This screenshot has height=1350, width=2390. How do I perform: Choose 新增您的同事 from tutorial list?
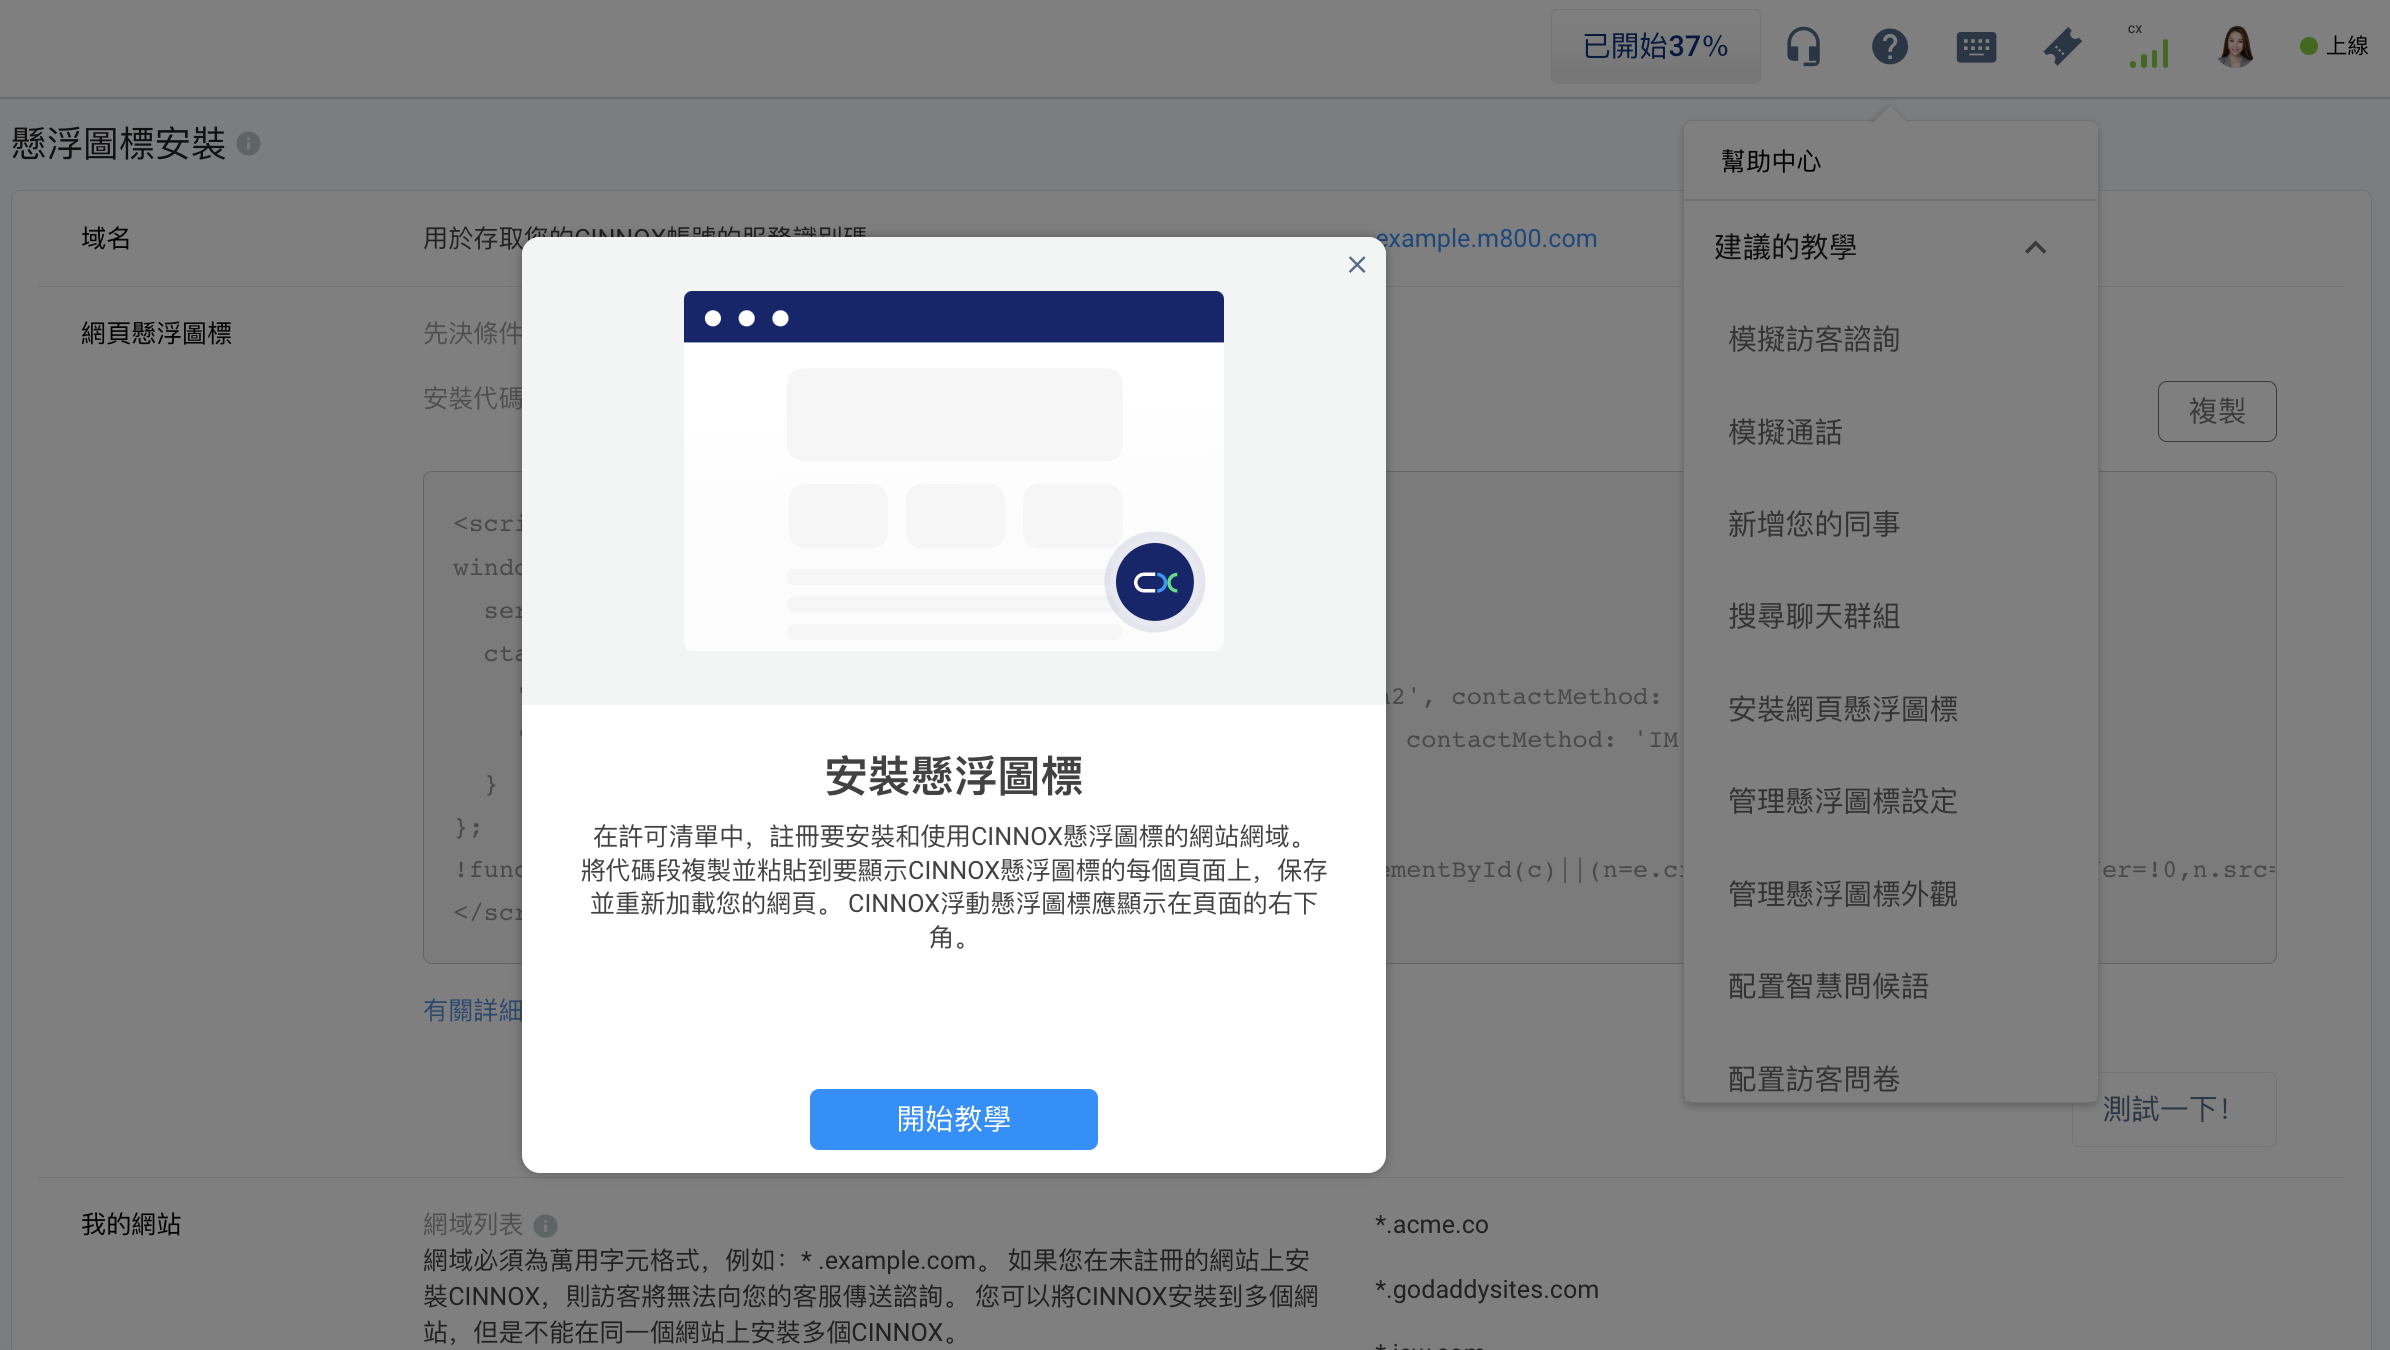[x=1813, y=524]
